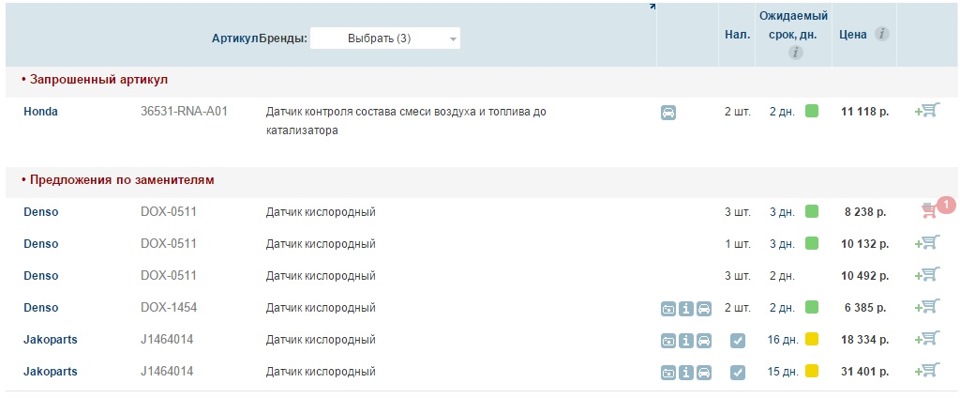The height and width of the screenshot is (398, 960).
Task: Open cart icon on 8 238 р. Denso row
Action: 930,211
